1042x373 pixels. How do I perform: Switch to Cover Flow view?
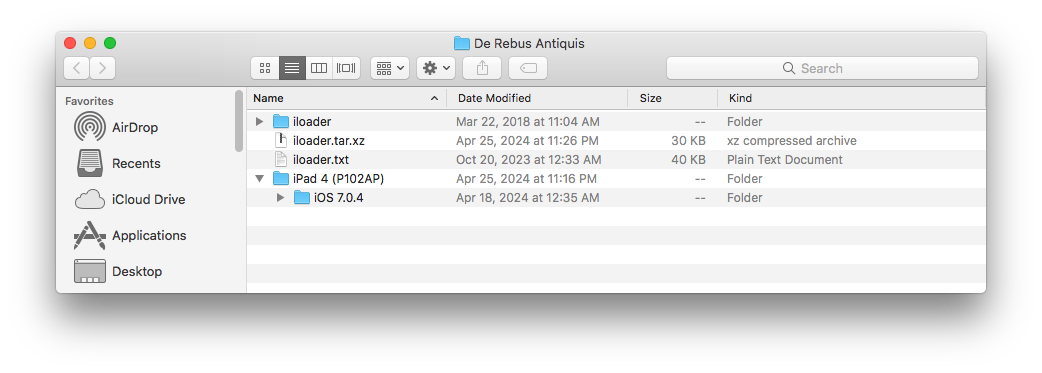coord(346,68)
